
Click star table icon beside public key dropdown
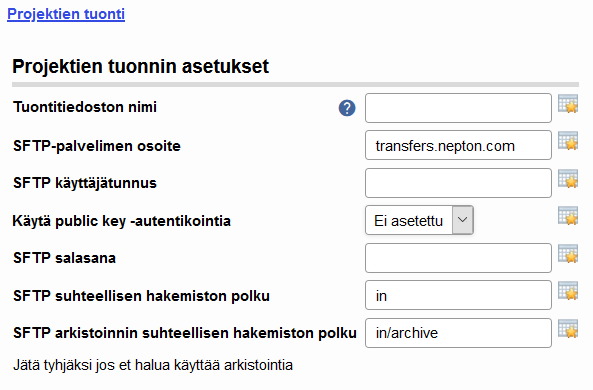pyautogui.click(x=568, y=216)
